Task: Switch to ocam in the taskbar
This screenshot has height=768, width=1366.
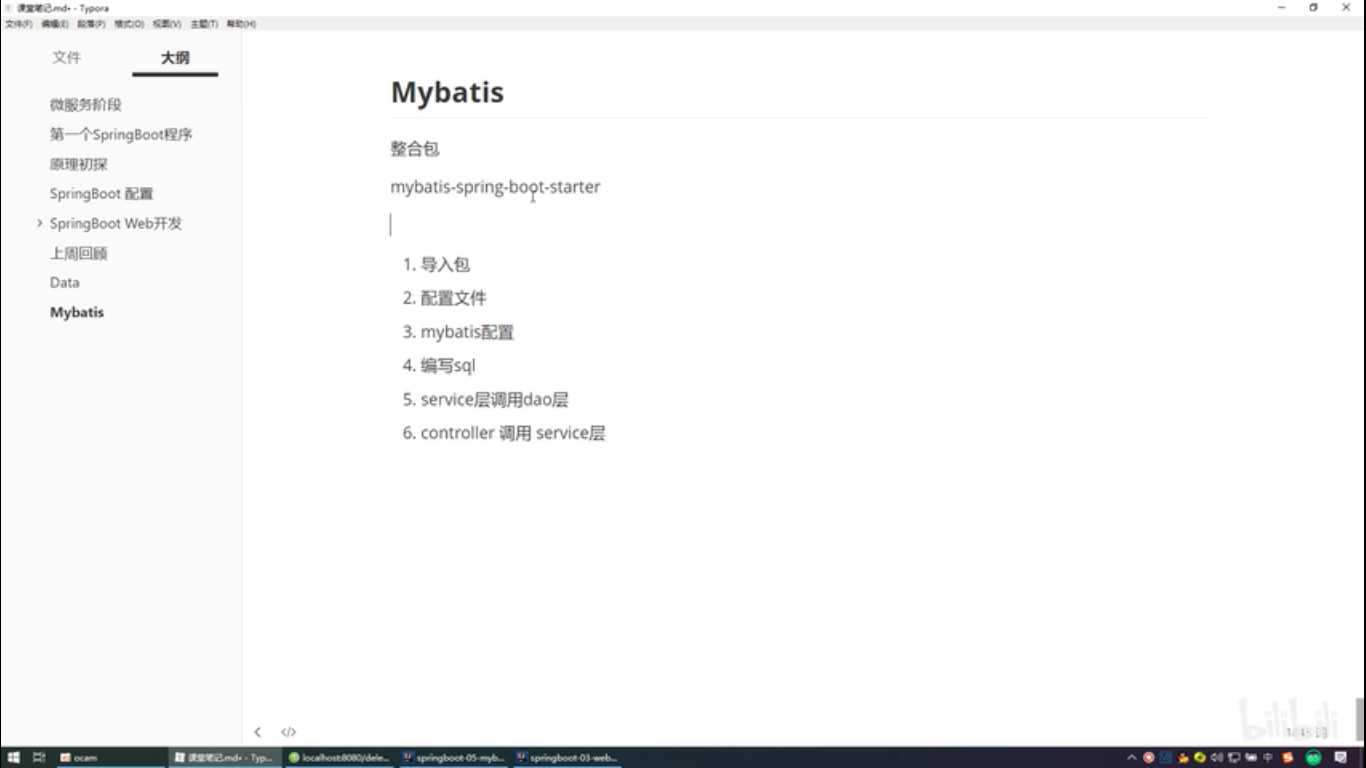Action: click(x=111, y=758)
